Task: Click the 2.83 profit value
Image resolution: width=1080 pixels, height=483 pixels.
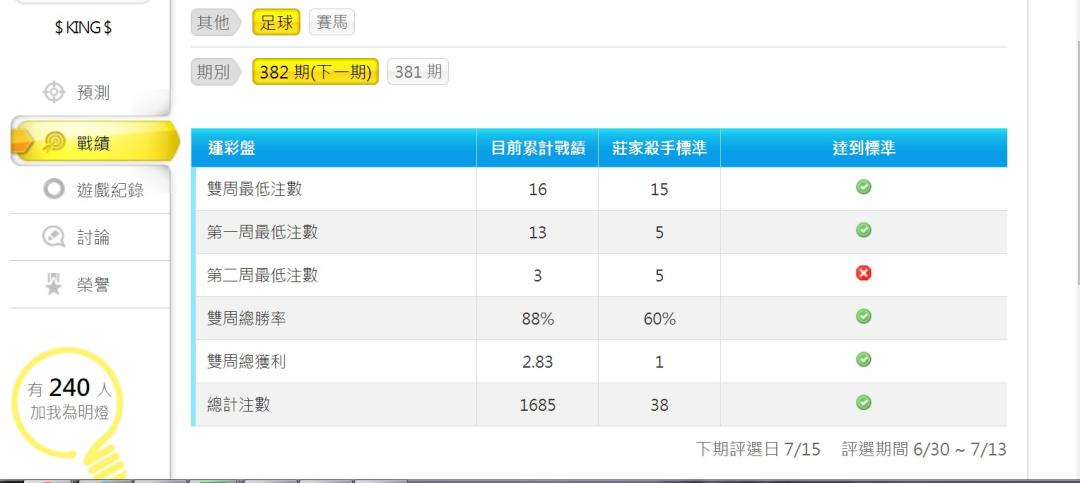Action: point(538,362)
